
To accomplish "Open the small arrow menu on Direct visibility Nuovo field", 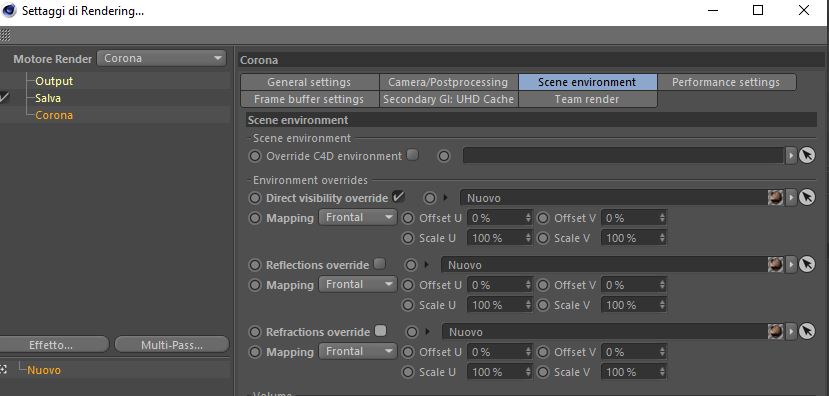I will [x=791, y=198].
